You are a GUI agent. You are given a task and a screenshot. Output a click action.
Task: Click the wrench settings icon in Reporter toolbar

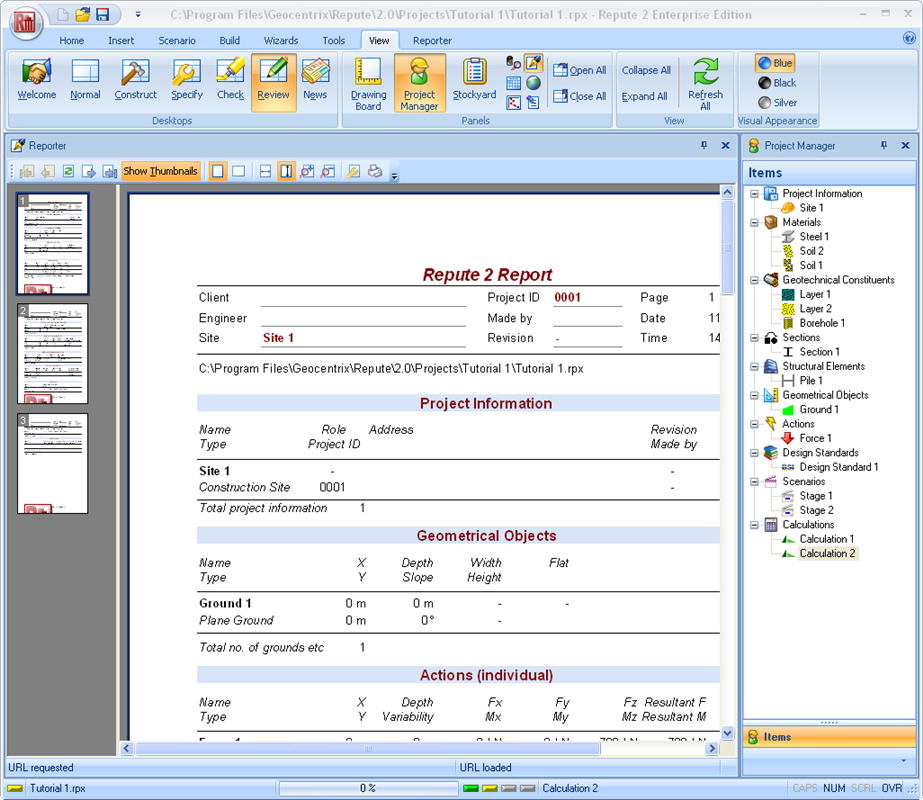pyautogui.click(x=353, y=171)
